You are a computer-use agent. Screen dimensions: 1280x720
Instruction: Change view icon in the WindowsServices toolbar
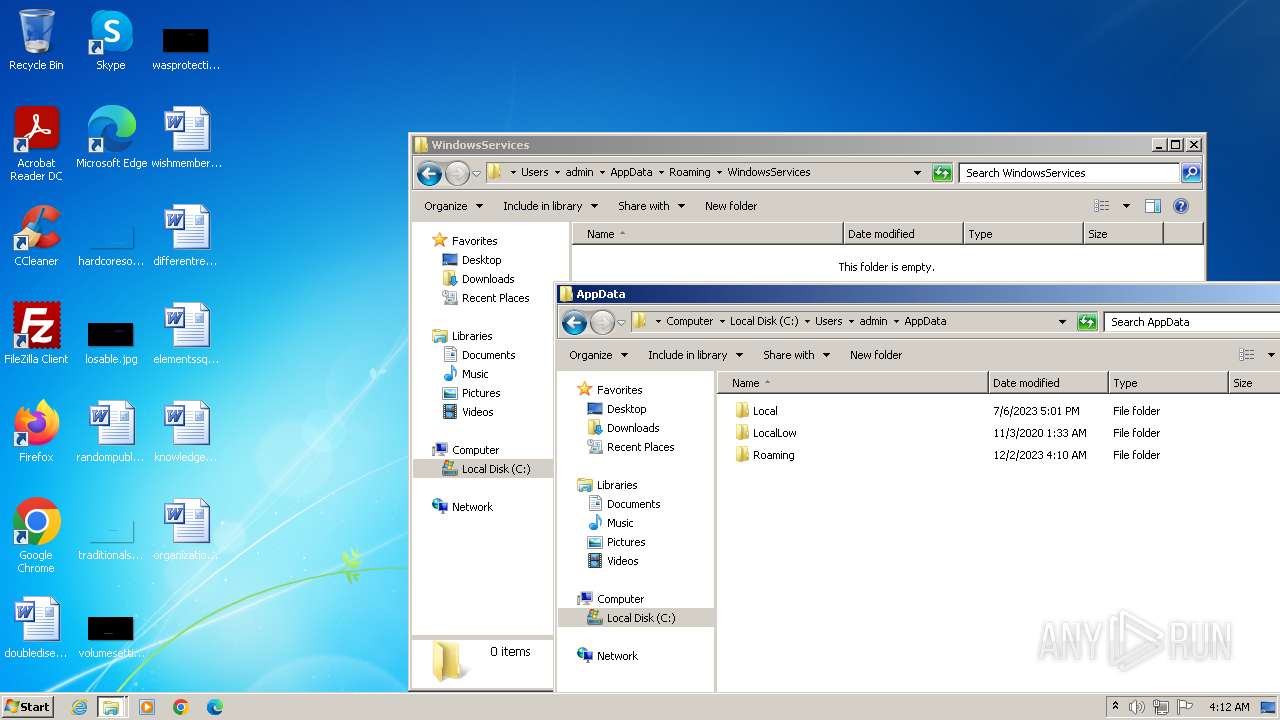tap(1102, 206)
